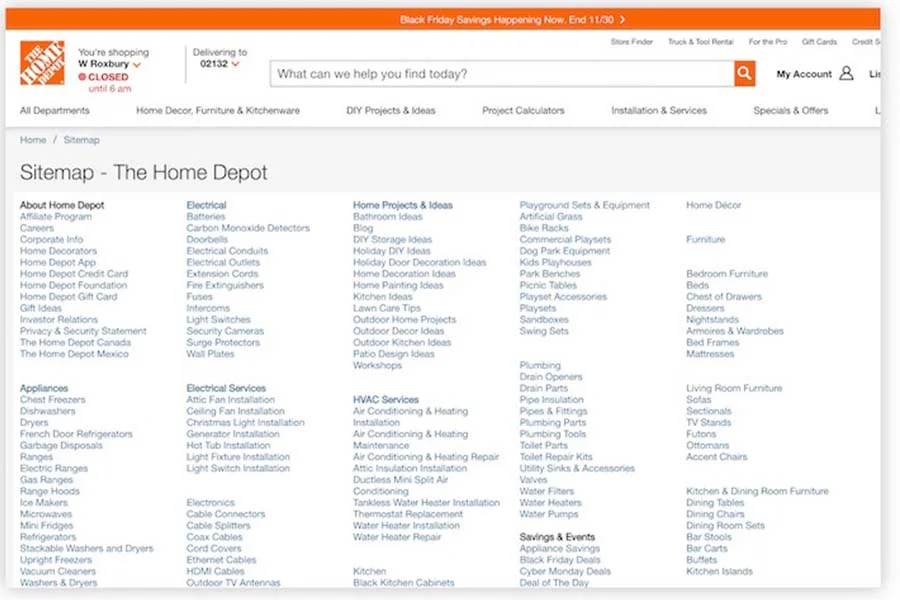The image size is (900, 600).
Task: Open Home Depot Credit Card link
Action: tap(74, 274)
